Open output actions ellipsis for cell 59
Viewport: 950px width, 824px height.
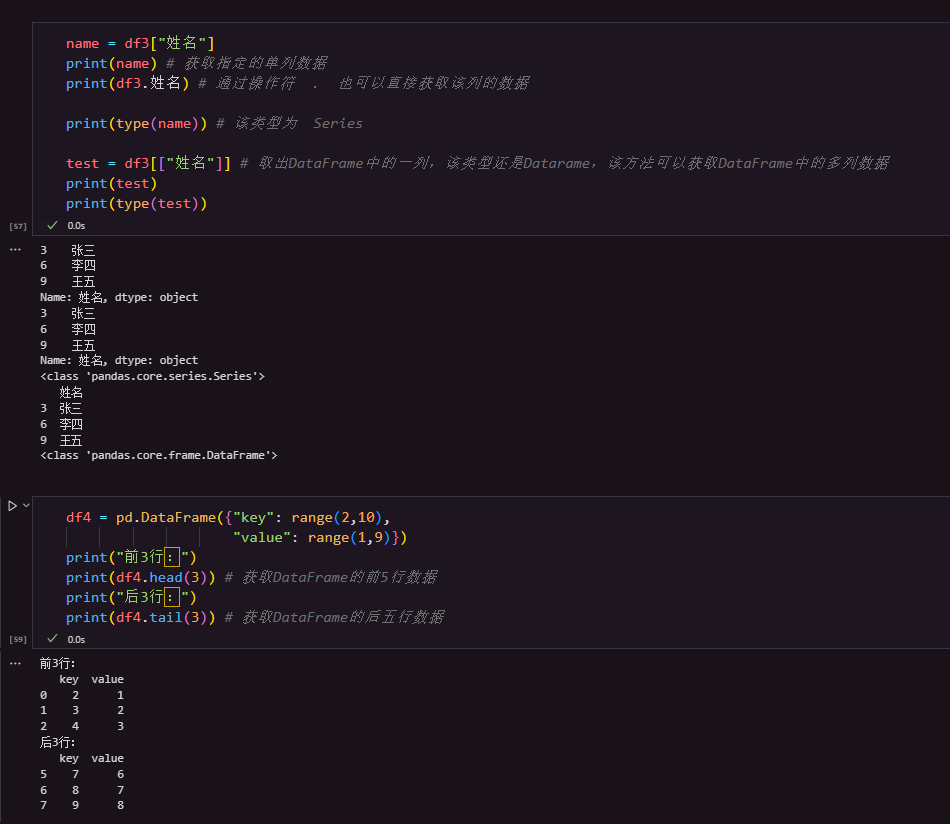[x=15, y=664]
